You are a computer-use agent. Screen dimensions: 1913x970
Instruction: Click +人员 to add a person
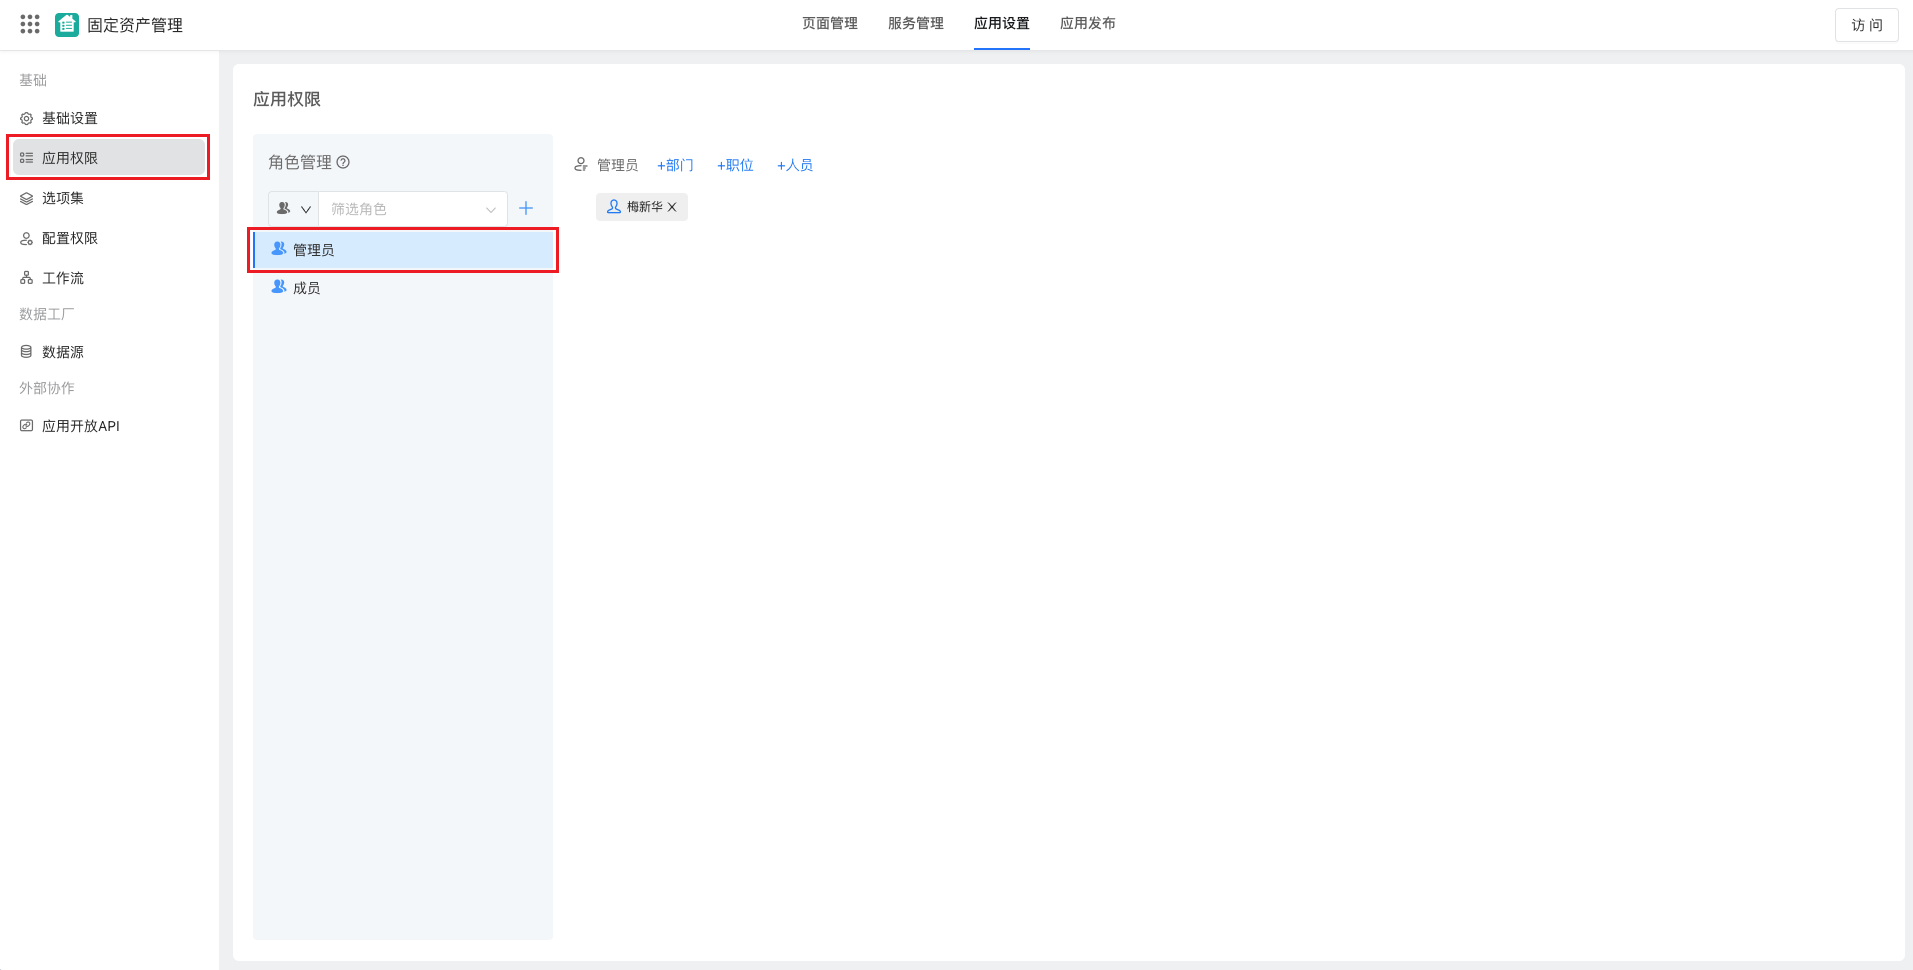795,165
